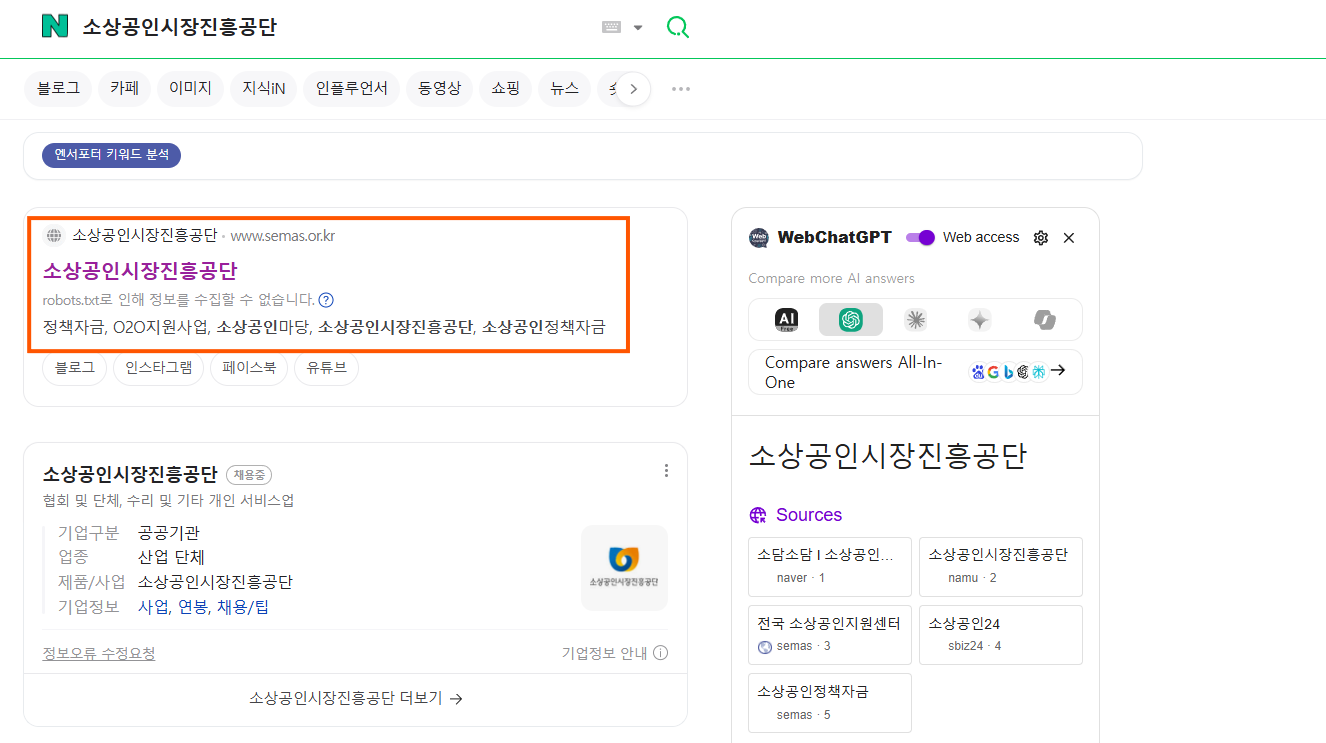Click the keyboard input icon in search bar

click(611, 27)
